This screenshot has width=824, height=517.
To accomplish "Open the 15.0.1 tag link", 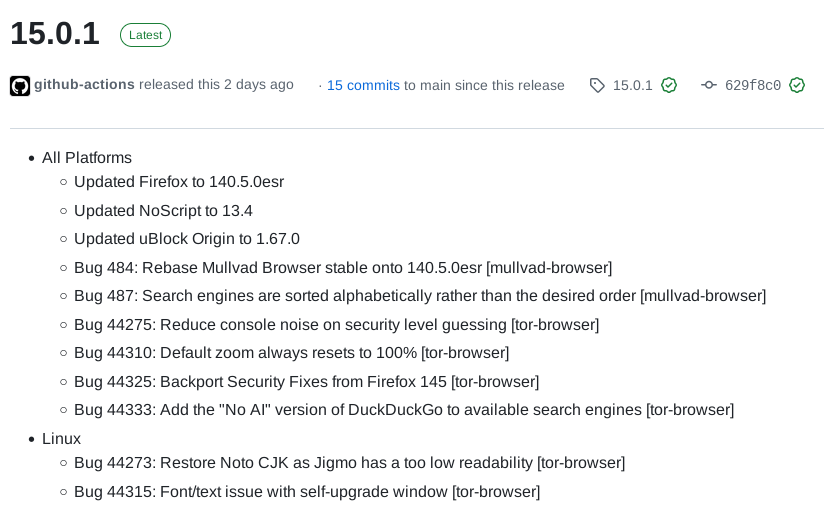I will pos(632,86).
